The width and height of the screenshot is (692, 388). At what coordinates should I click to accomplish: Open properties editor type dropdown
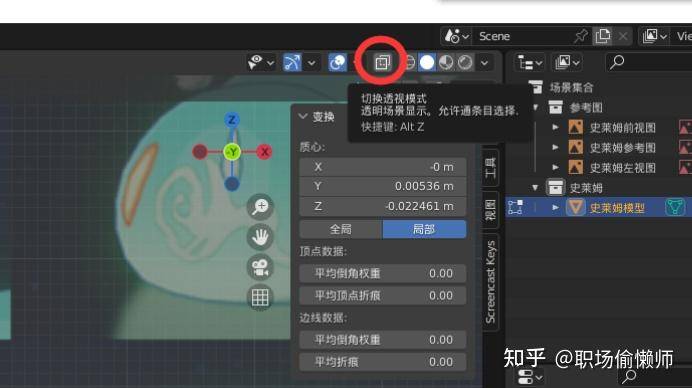[x=530, y=377]
